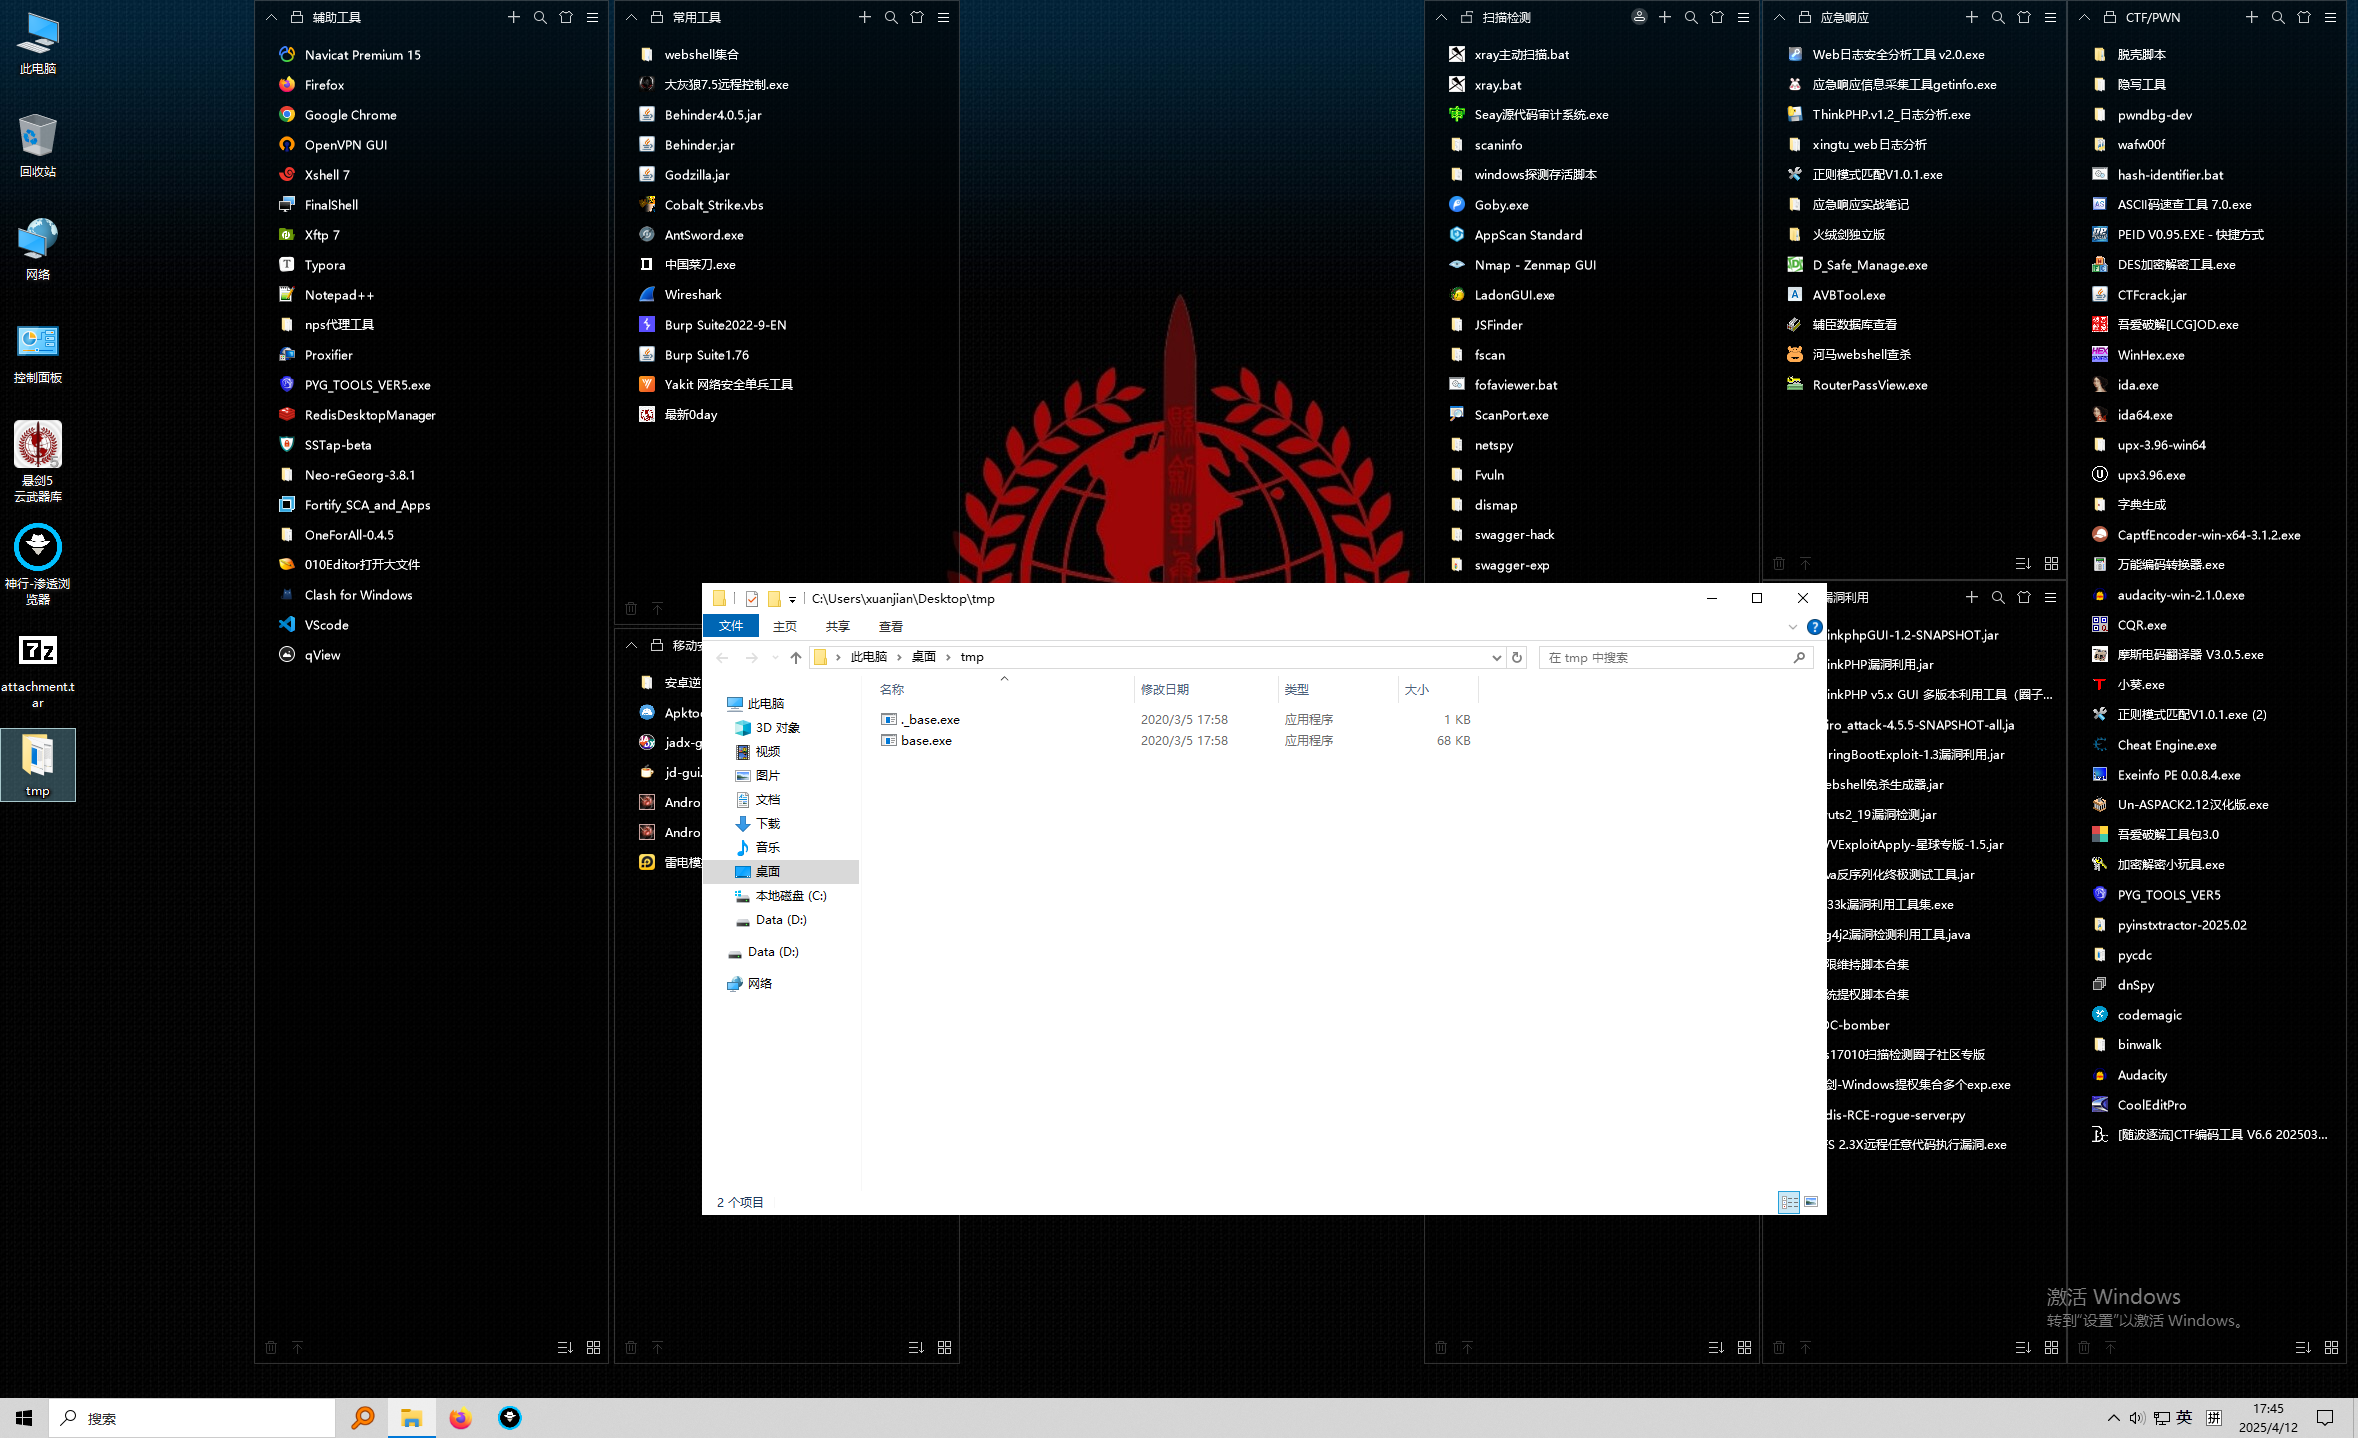2358x1438 pixels.
Task: Expand the address bar history dropdown
Action: tap(1496, 657)
